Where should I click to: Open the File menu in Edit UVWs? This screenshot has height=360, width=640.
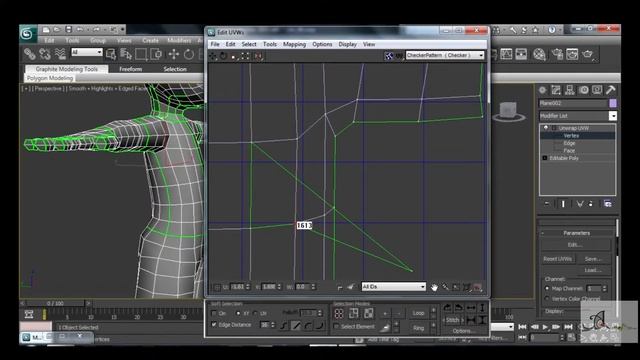pyautogui.click(x=215, y=44)
